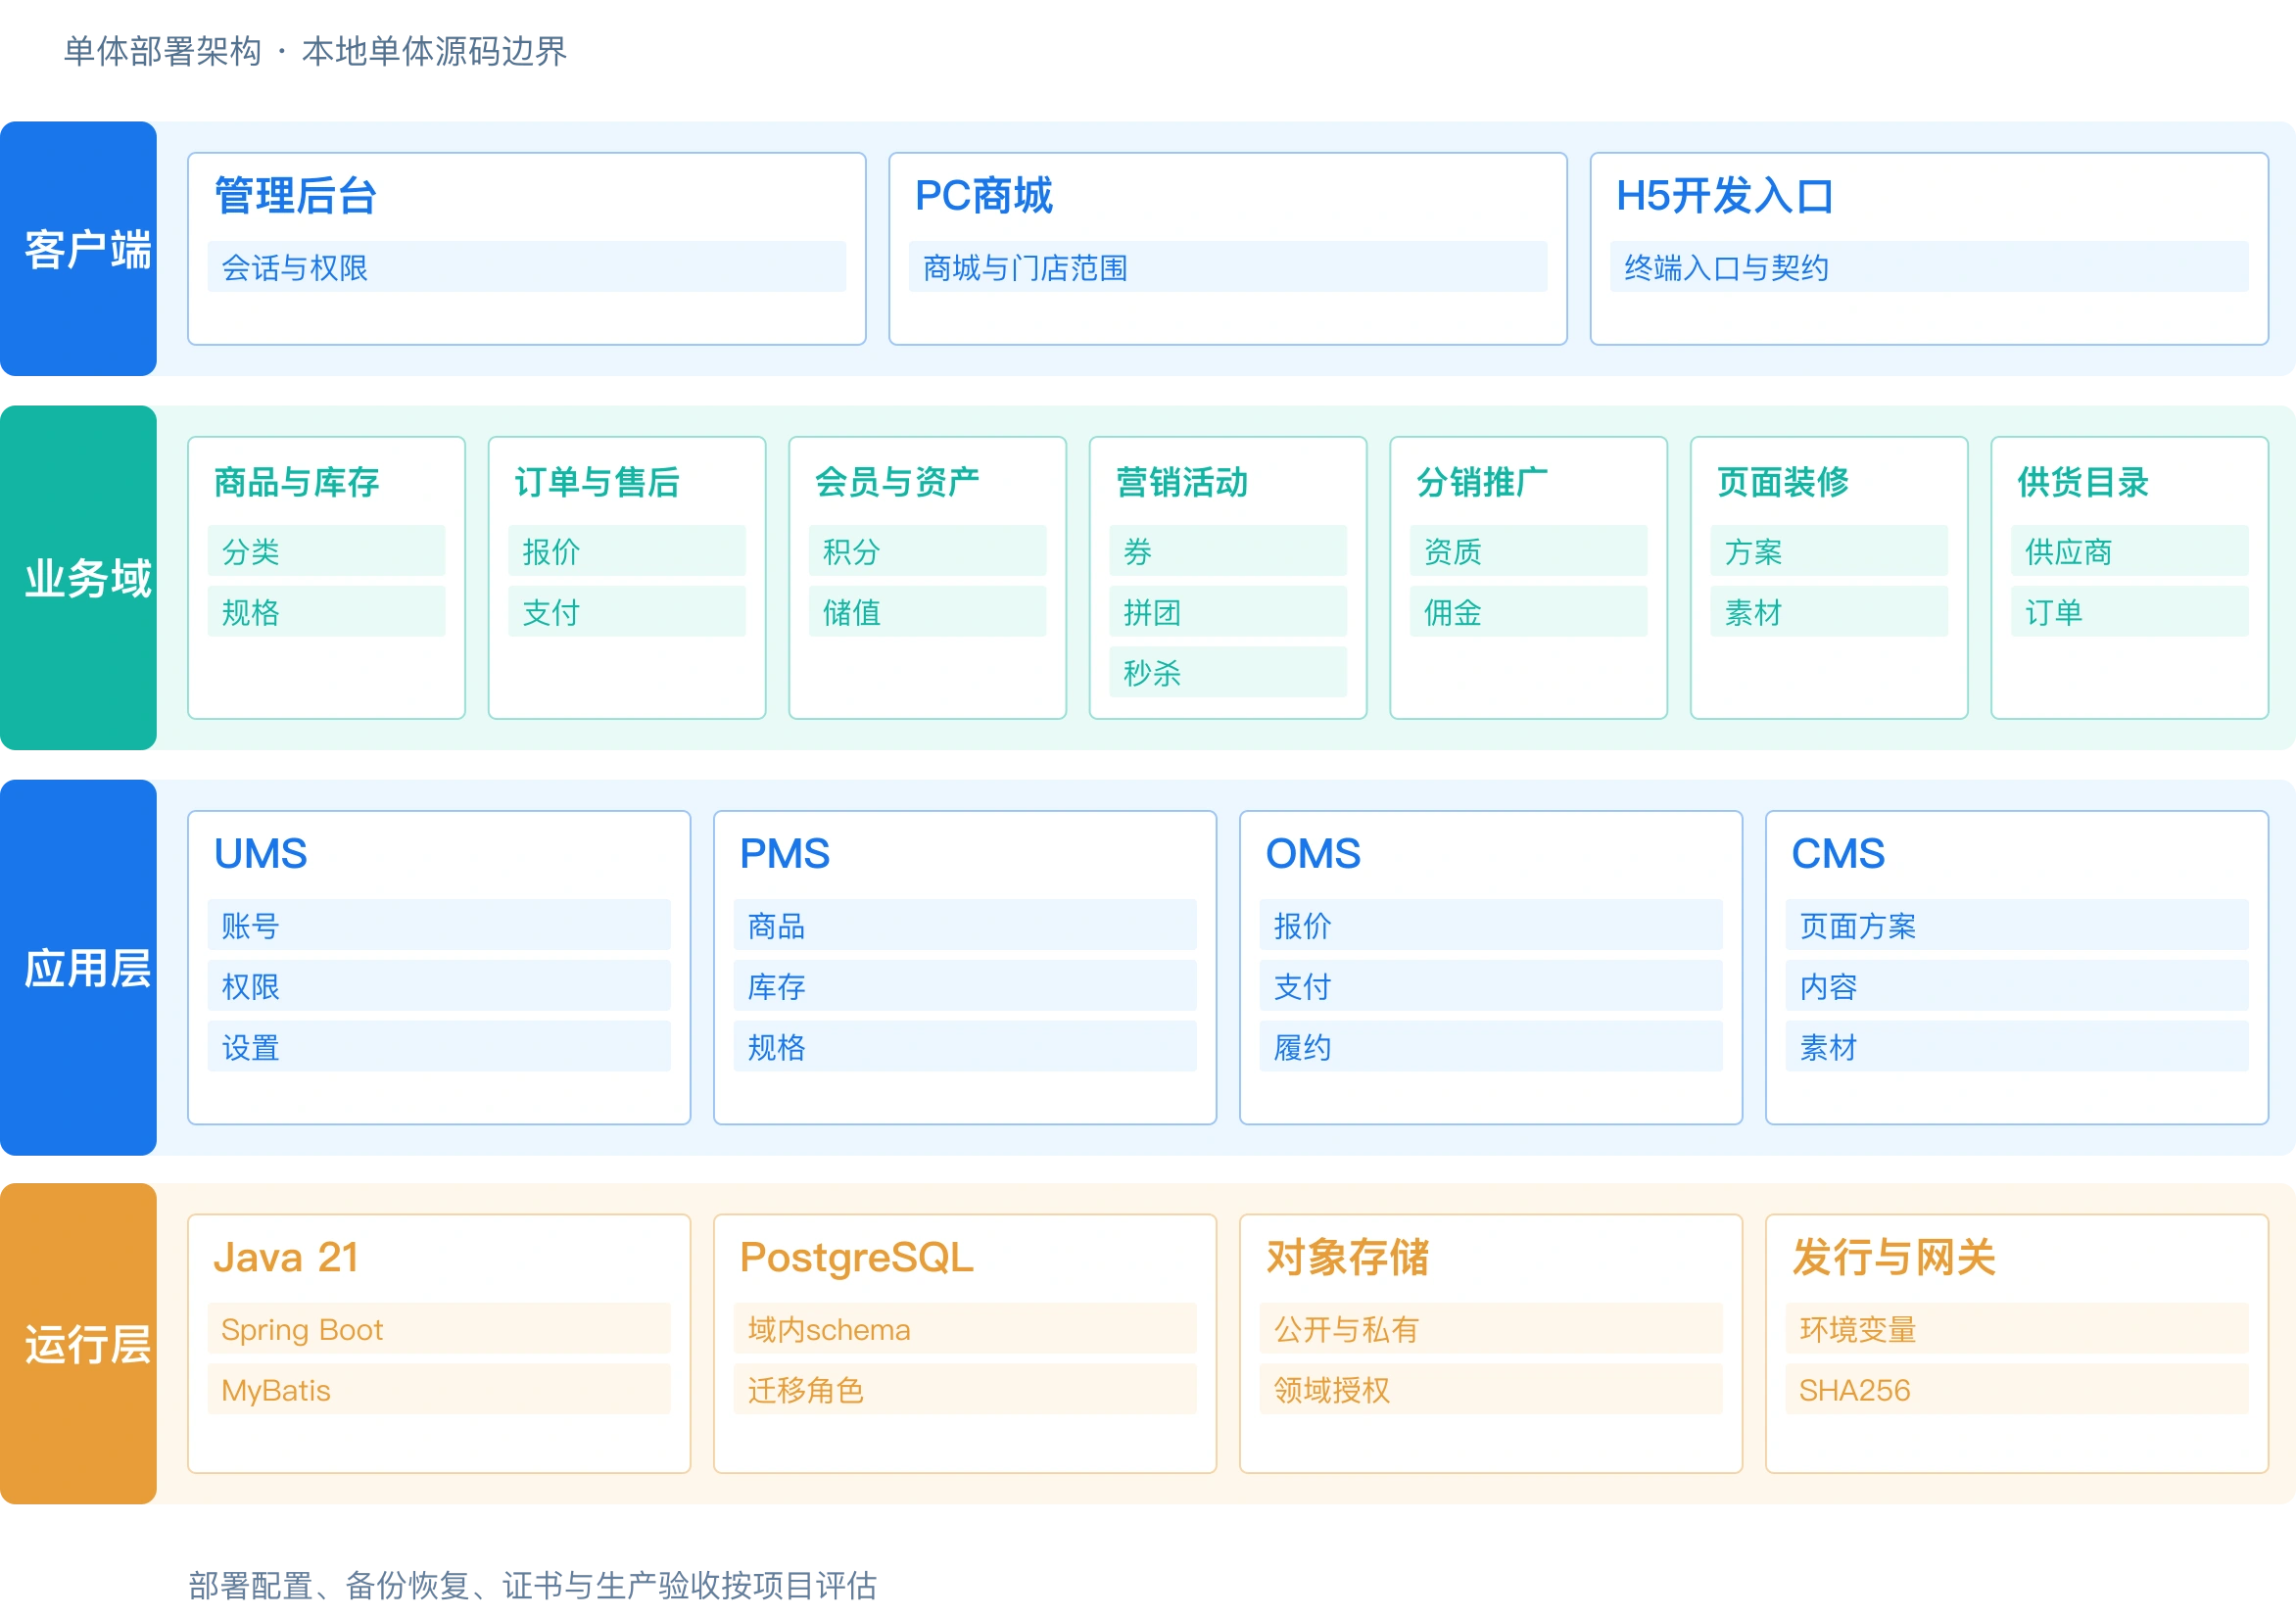Select the 商城与门店范围 item
The width and height of the screenshot is (2296, 1618).
click(x=1227, y=267)
